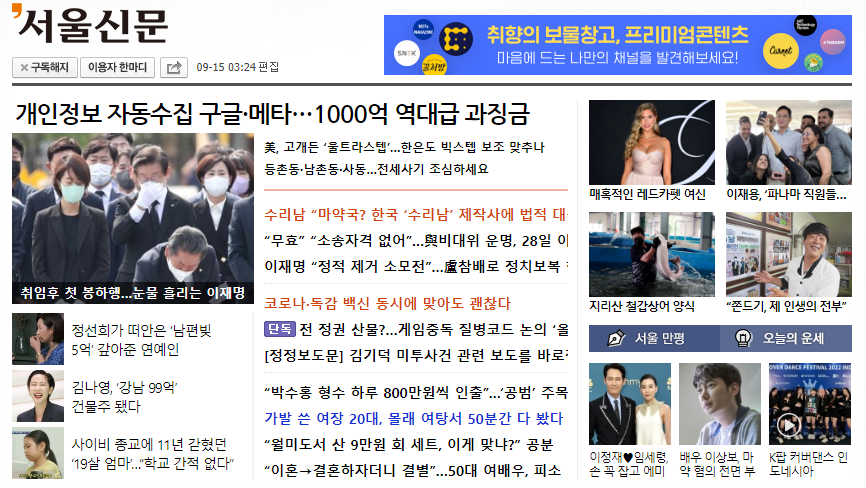Open the 김나영 강남 99억 건물주 article

(x=123, y=397)
